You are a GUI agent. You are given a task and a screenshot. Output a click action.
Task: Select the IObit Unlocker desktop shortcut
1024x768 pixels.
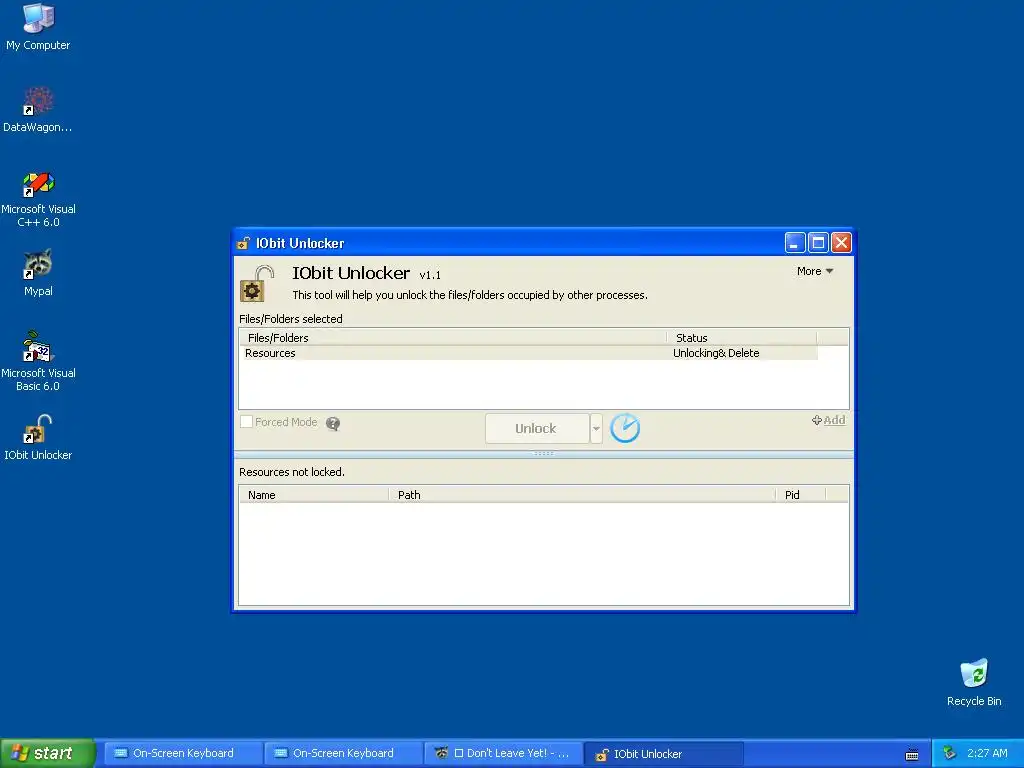click(38, 438)
